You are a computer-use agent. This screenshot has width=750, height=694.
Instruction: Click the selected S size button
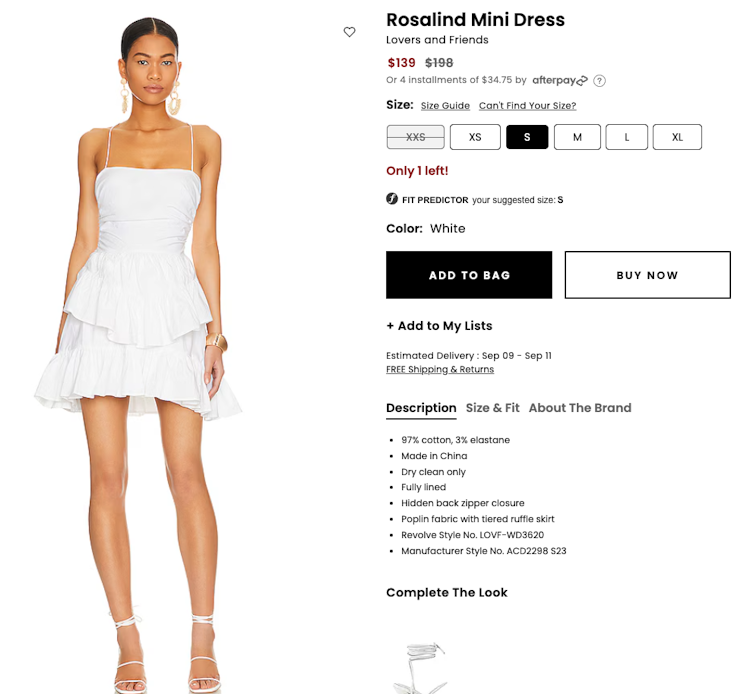pyautogui.click(x=527, y=137)
